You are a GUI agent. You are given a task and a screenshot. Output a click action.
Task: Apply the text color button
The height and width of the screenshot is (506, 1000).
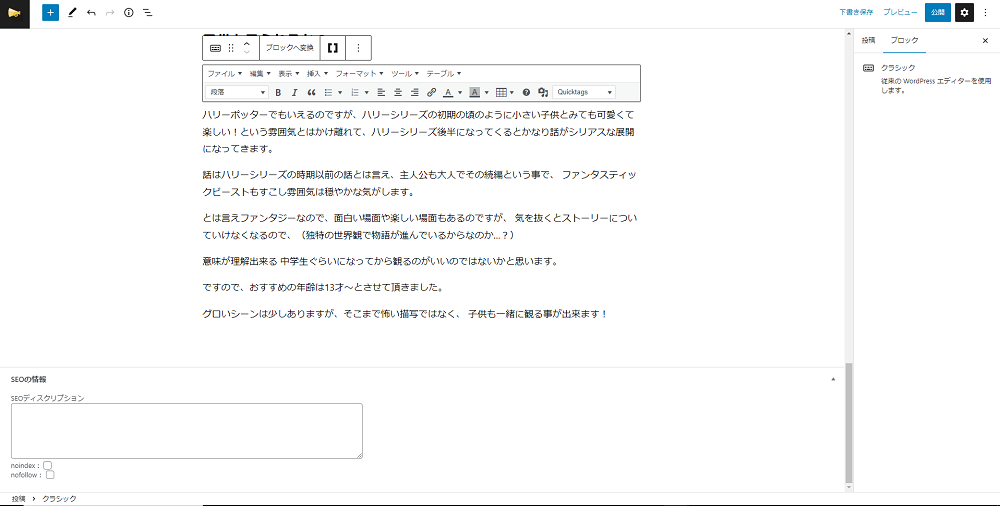(448, 93)
